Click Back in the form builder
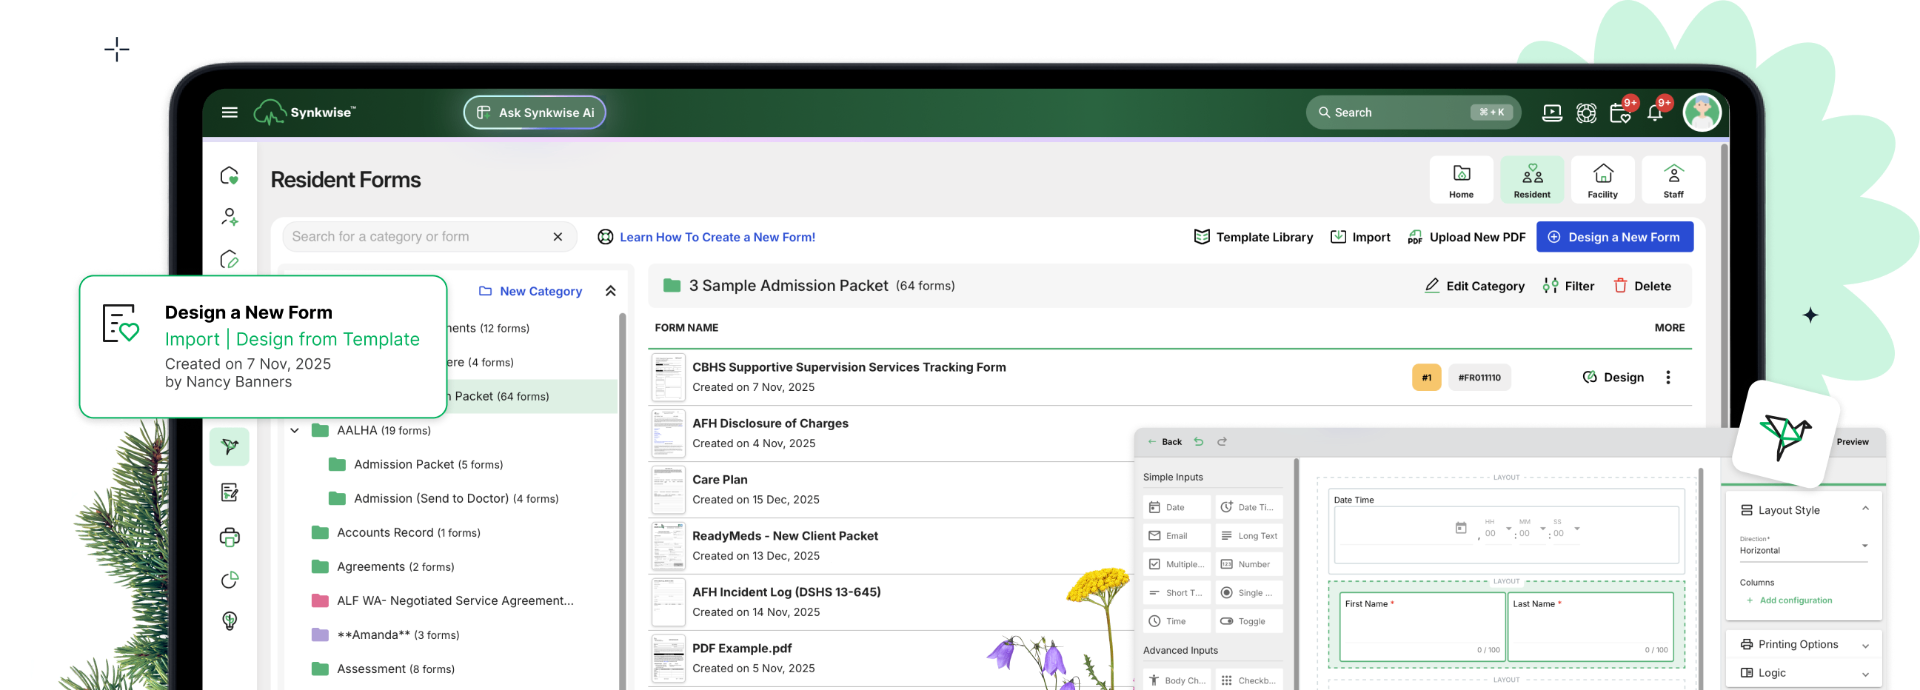 (x=1164, y=441)
